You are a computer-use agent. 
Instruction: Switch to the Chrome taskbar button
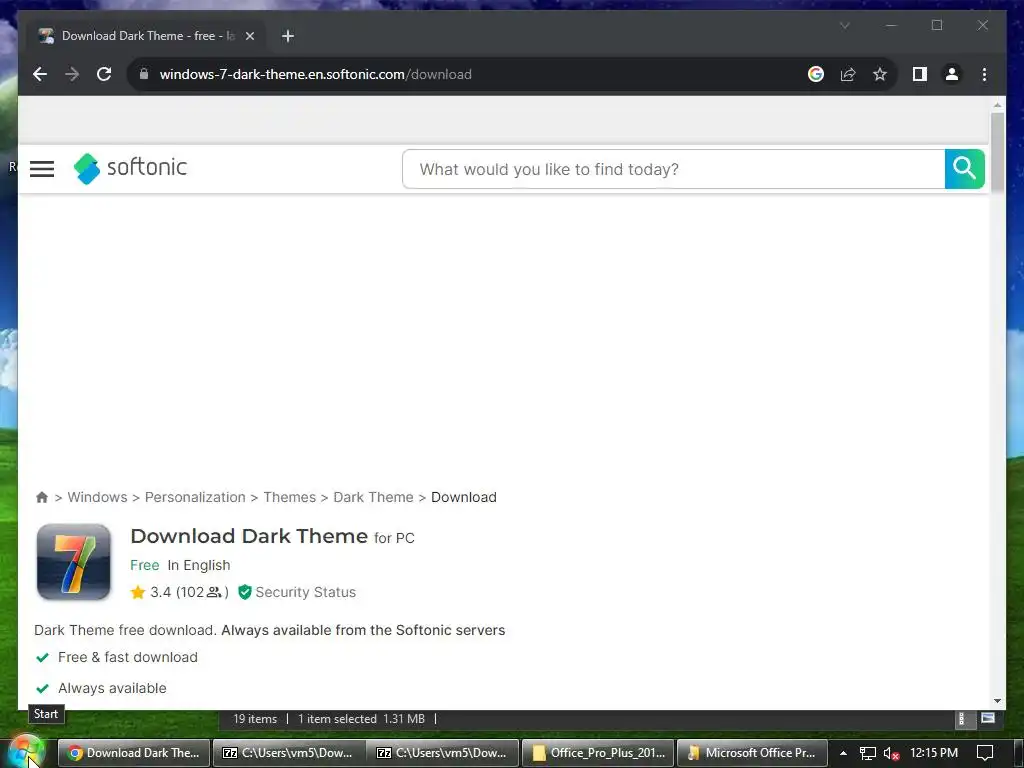[134, 753]
